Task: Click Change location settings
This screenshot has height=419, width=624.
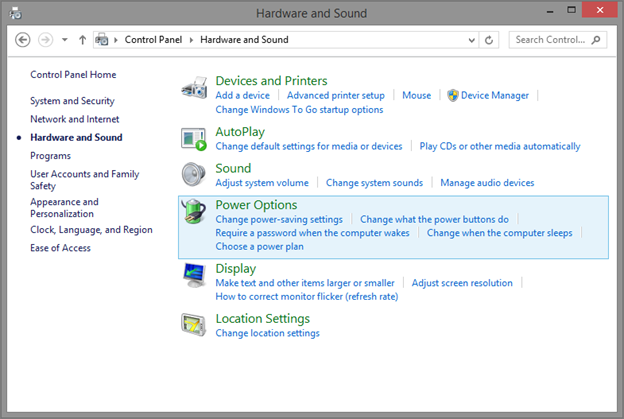Action: point(267,333)
